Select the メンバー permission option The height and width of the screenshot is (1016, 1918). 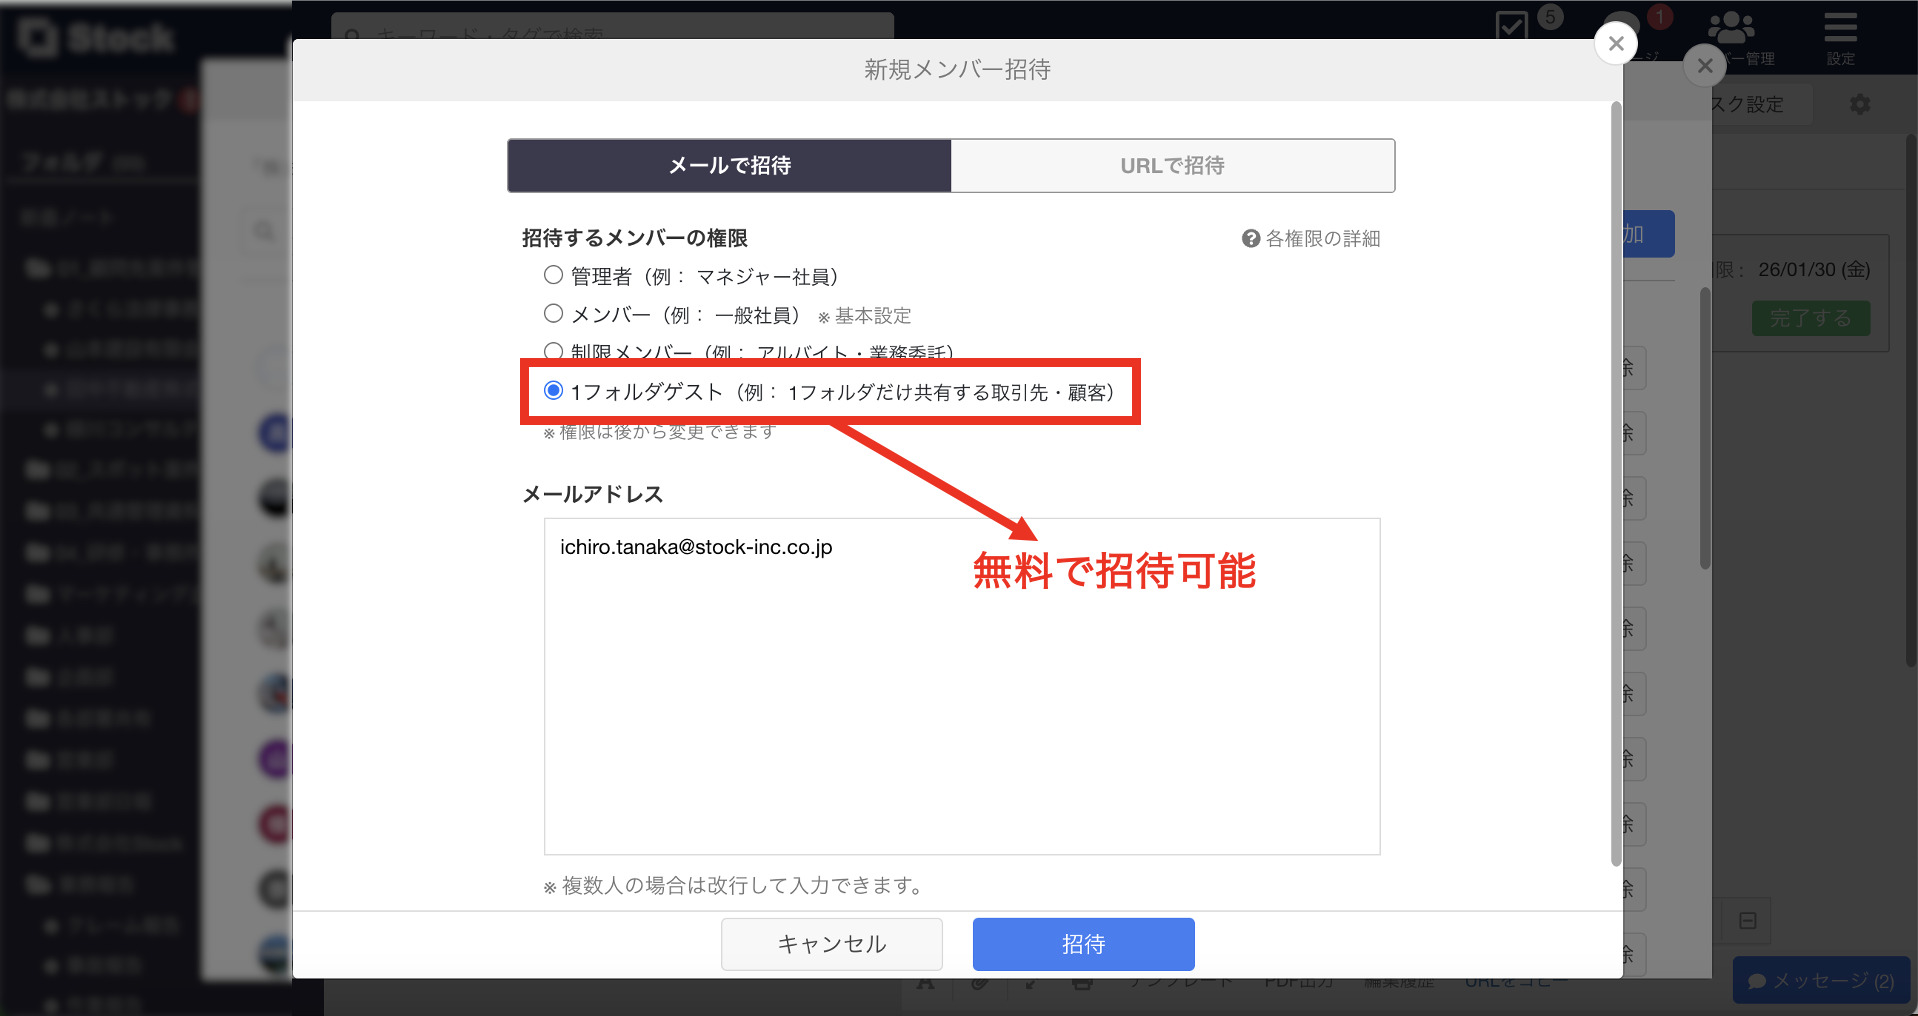[x=553, y=312]
